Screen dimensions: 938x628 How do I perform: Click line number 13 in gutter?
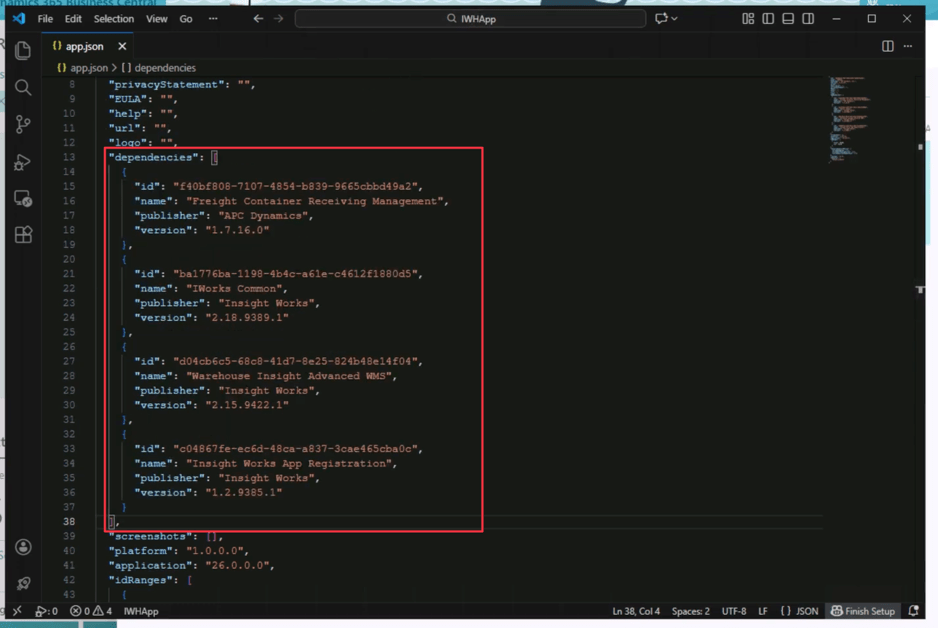click(x=69, y=157)
